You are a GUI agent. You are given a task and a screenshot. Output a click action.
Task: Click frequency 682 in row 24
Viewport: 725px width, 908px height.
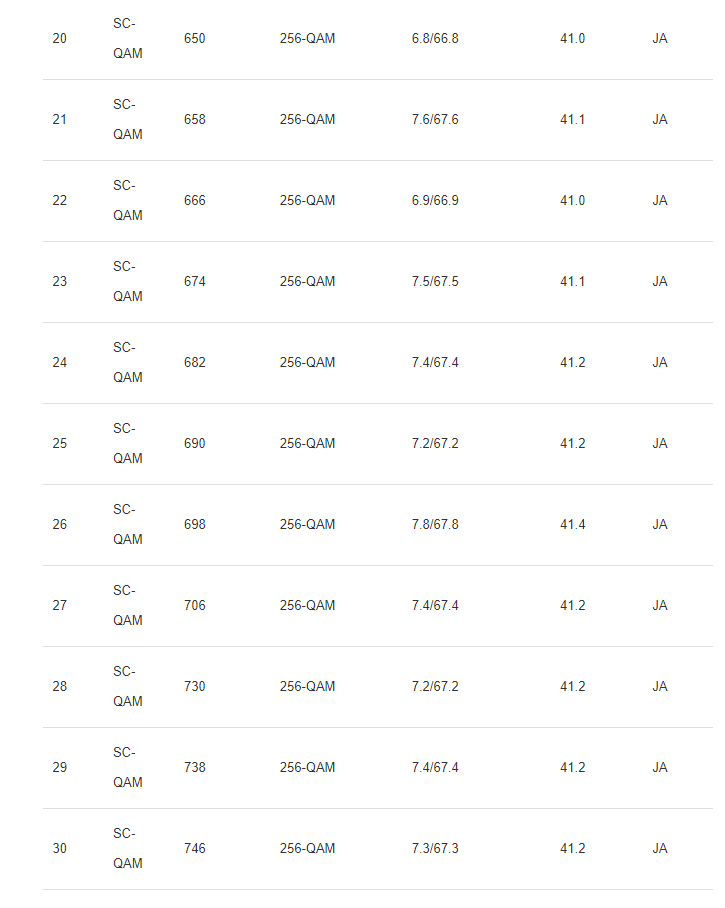195,363
